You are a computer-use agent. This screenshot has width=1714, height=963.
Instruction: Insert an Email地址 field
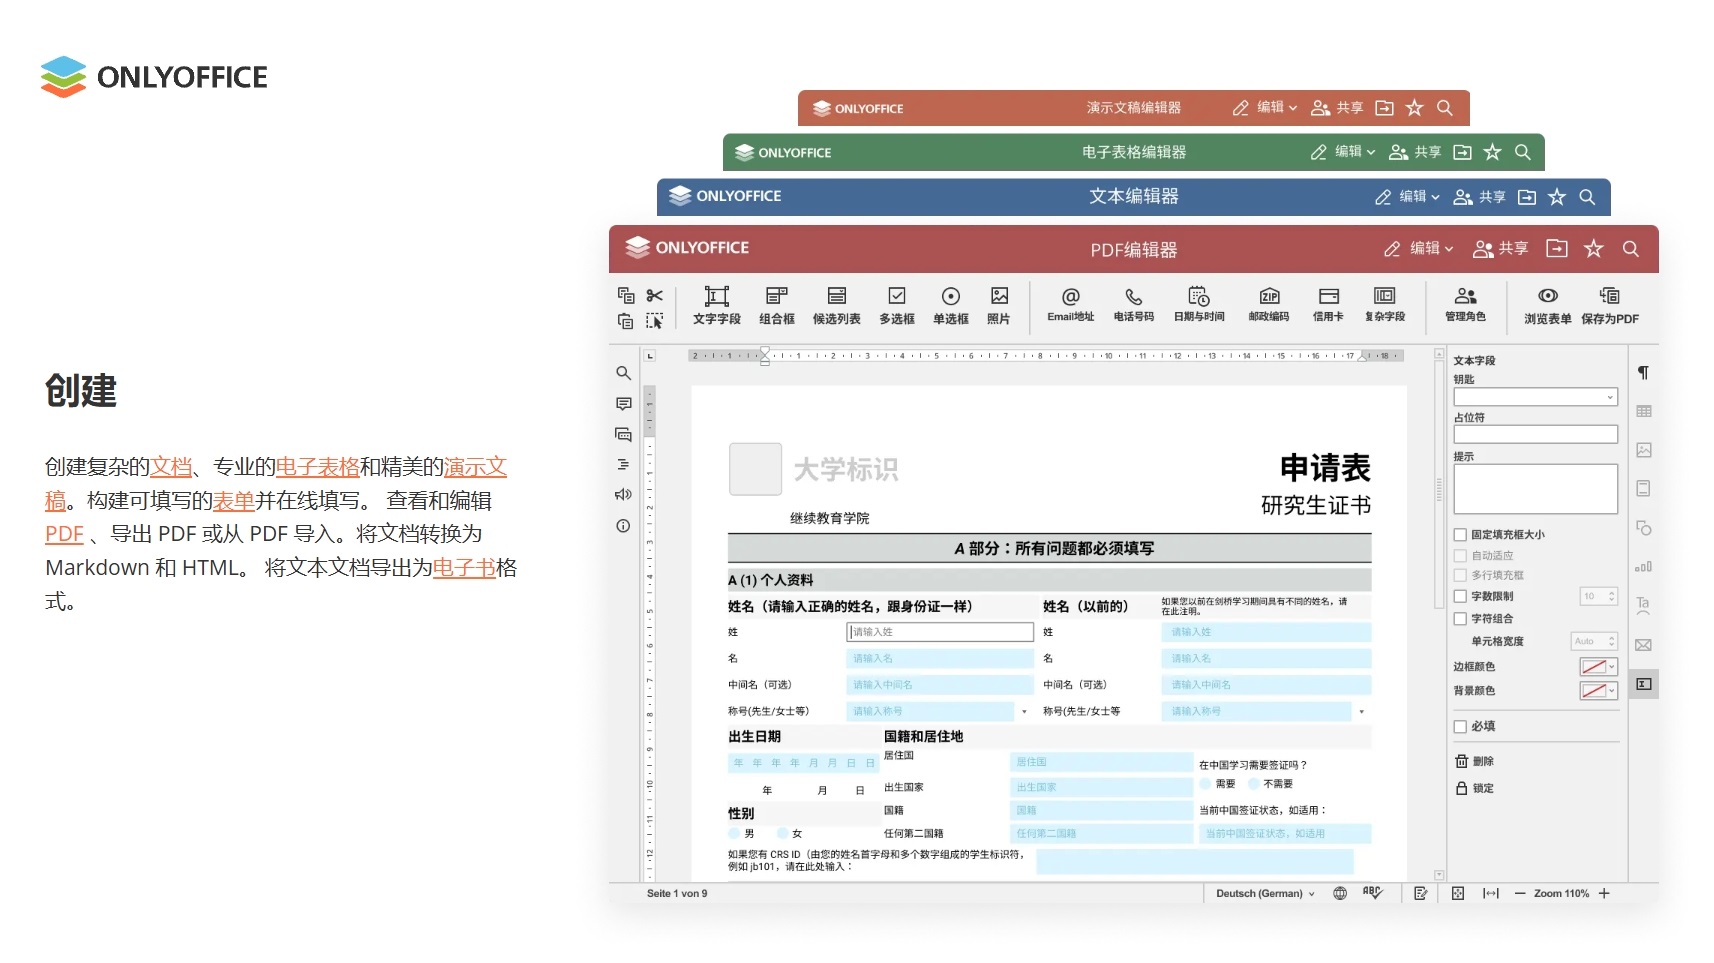[x=1070, y=304]
